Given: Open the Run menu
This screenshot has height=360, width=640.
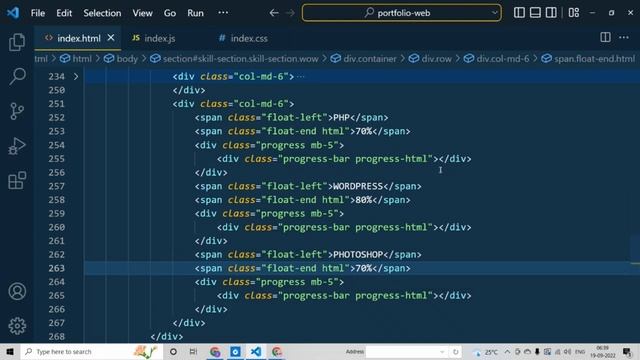Looking at the screenshot, I should pos(195,13).
